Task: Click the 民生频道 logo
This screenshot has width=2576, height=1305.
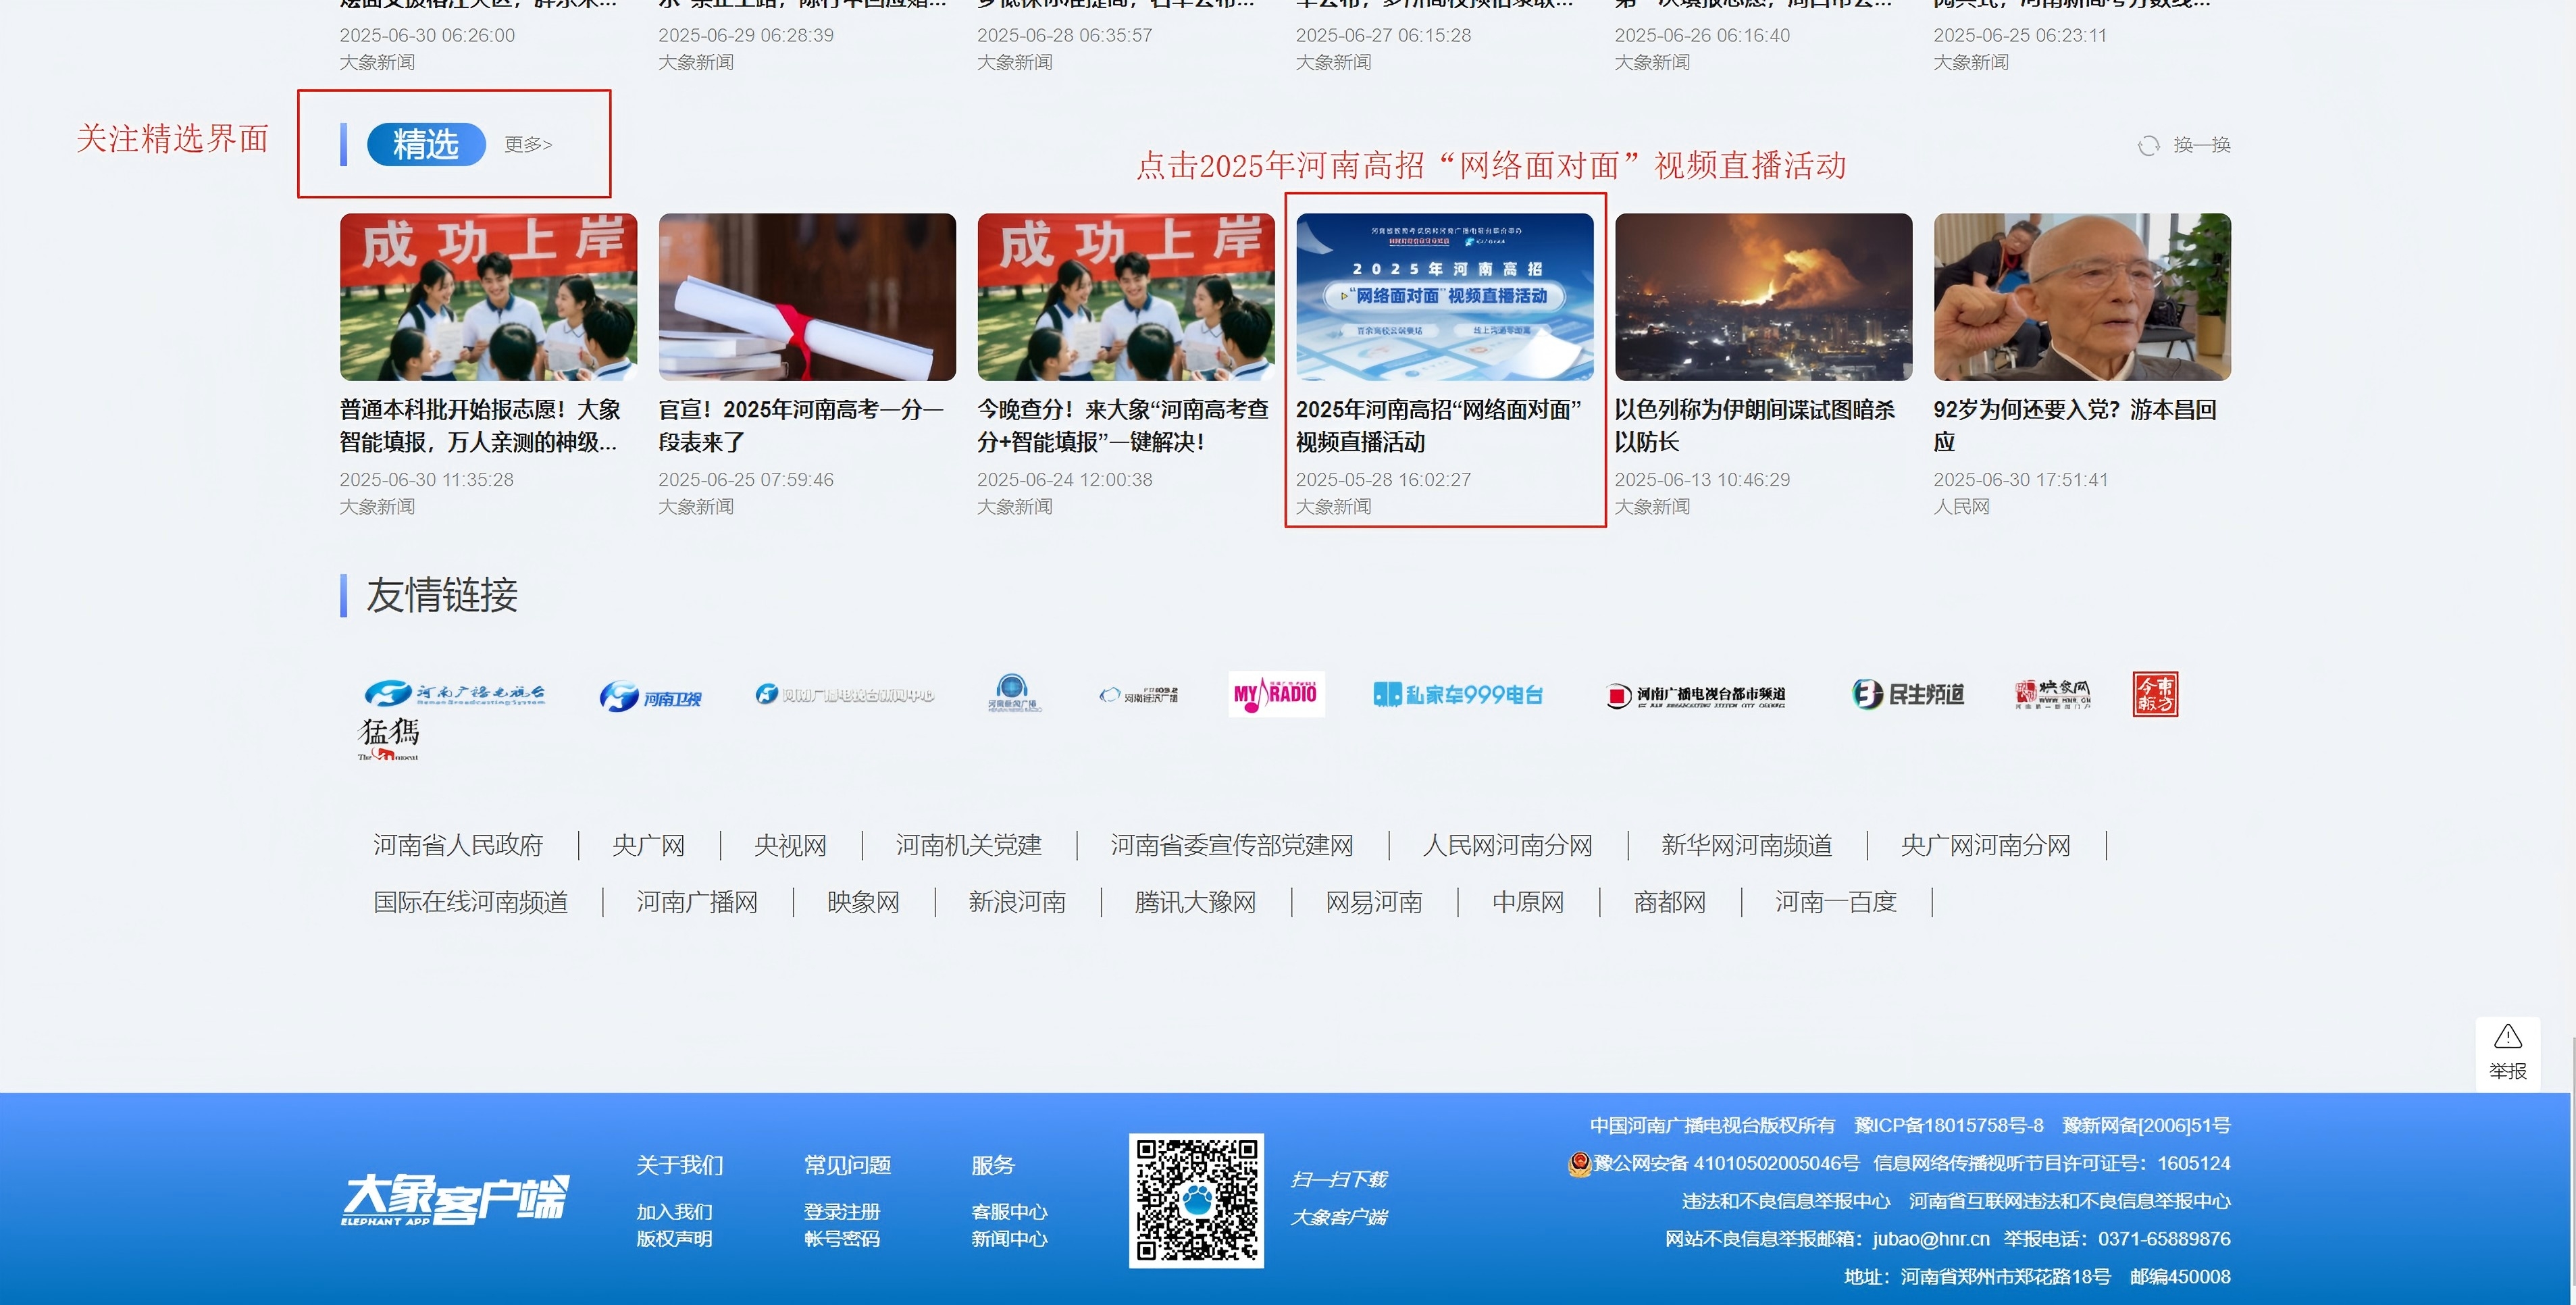Action: pyautogui.click(x=1908, y=694)
